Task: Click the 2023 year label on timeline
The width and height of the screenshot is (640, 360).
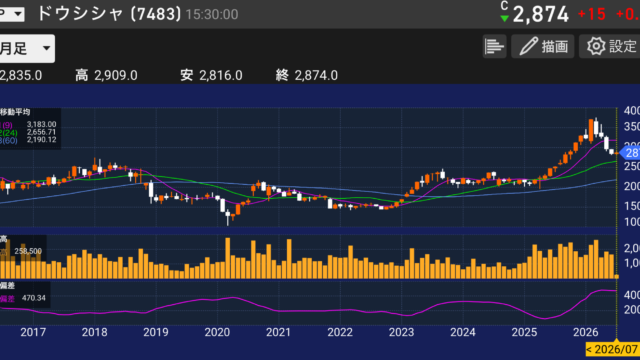Action: tap(401, 332)
